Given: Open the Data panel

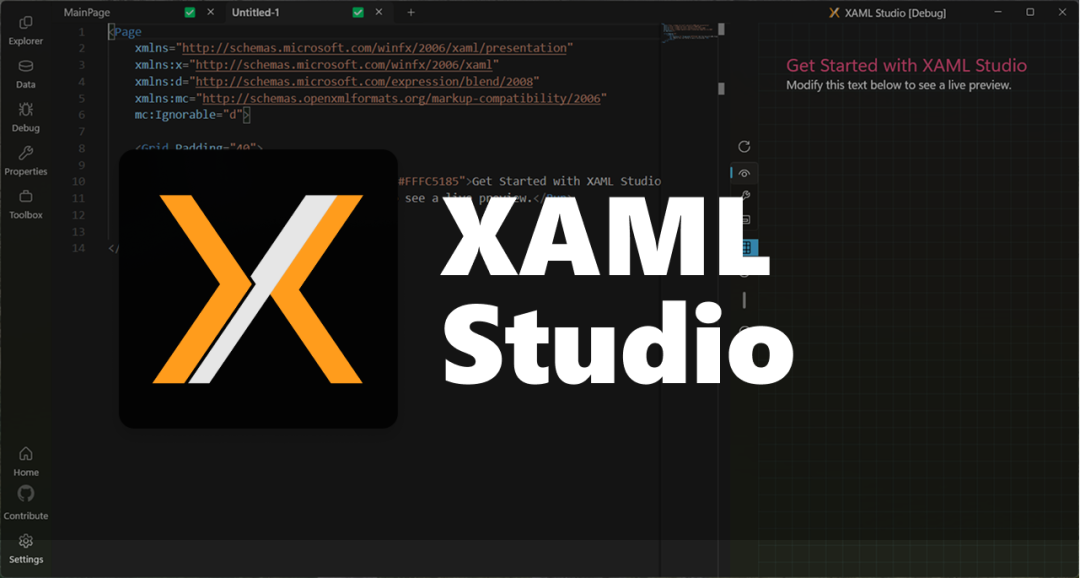Looking at the screenshot, I should click(x=26, y=74).
